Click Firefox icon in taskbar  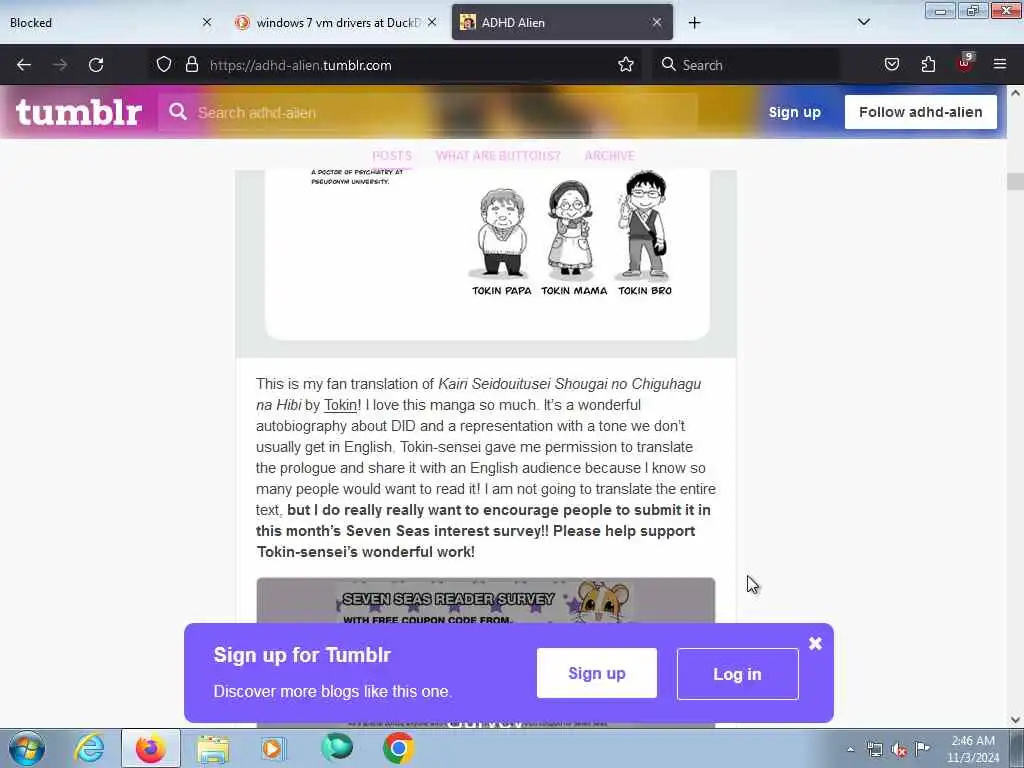point(150,748)
